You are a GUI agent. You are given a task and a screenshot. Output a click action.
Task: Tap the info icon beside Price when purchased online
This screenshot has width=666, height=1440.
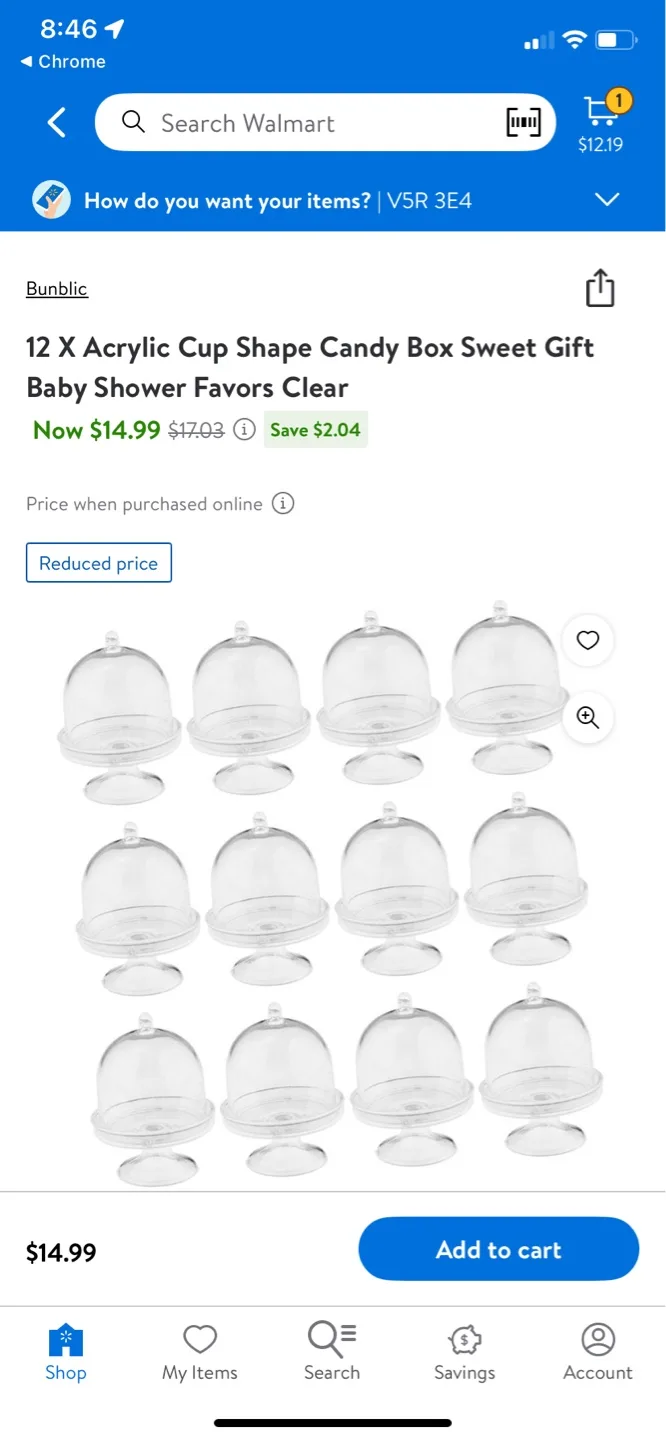(x=283, y=504)
